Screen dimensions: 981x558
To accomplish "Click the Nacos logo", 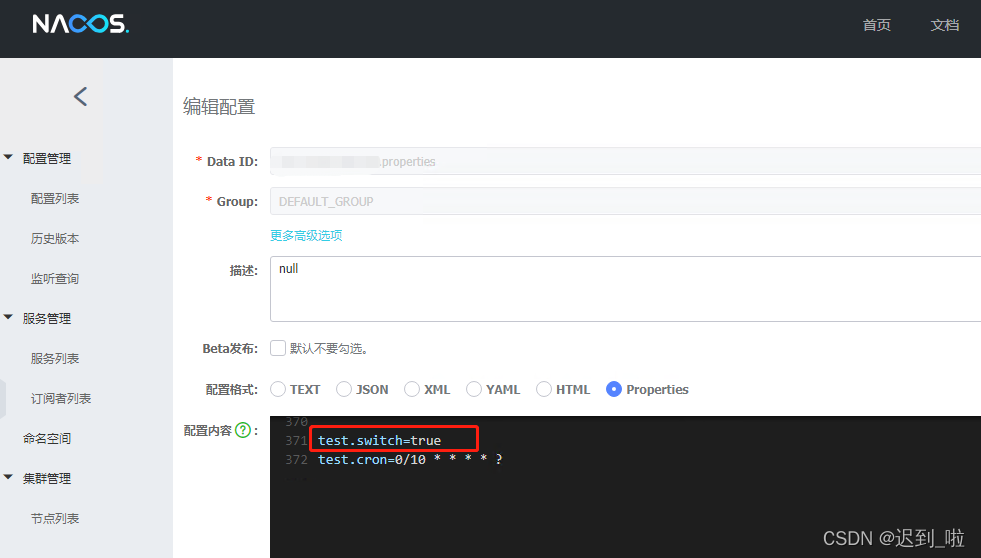I will point(81,24).
